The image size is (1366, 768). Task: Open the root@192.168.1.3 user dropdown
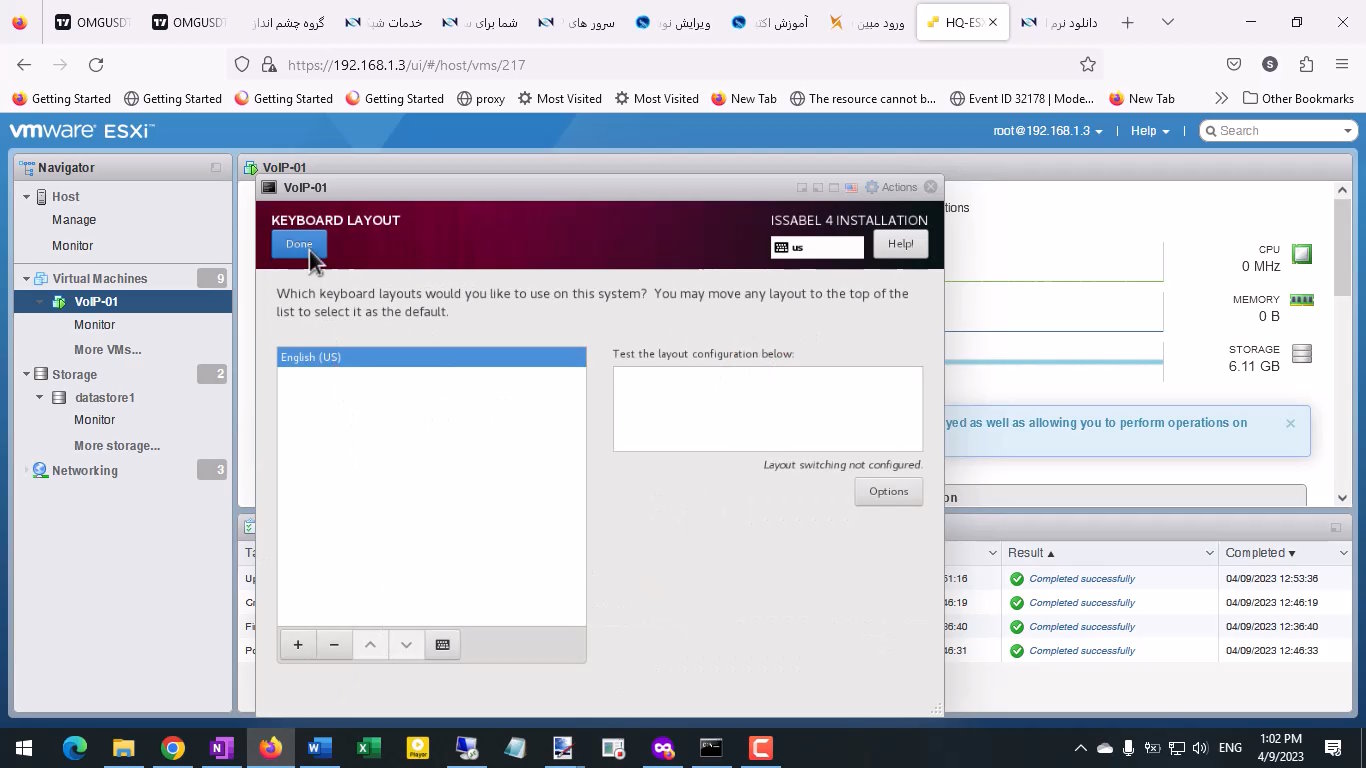tap(1048, 131)
